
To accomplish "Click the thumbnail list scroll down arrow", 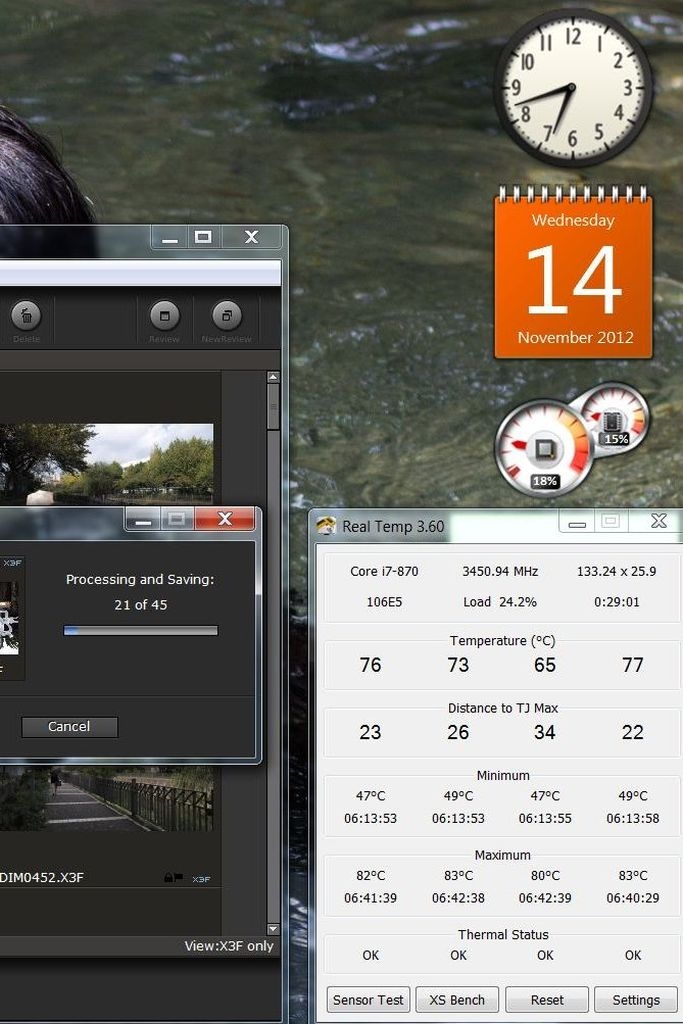I will tap(273, 929).
